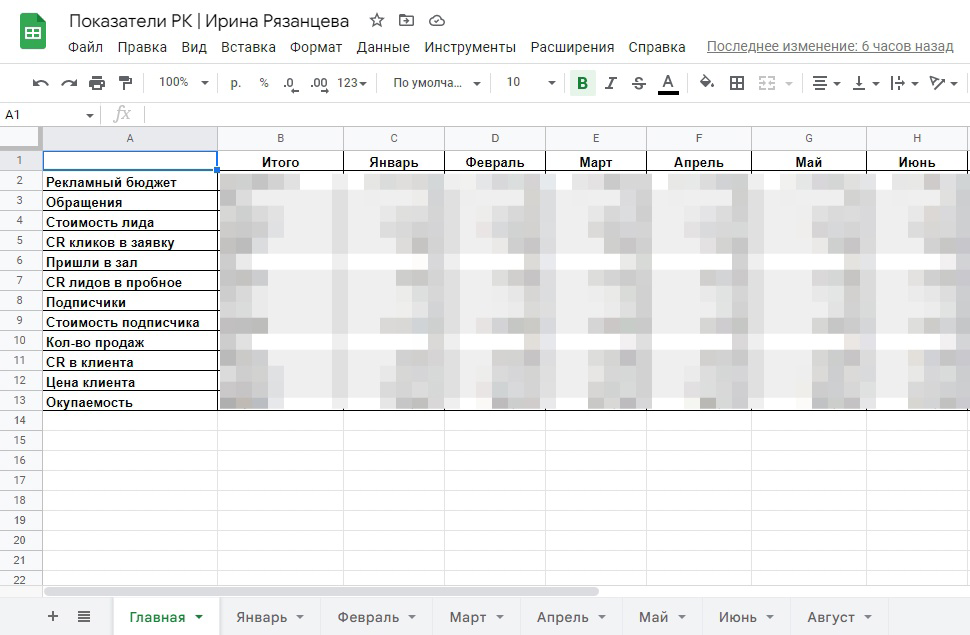Screen dimensions: 970x635
Task: Increase decimal places
Action: [x=319, y=84]
